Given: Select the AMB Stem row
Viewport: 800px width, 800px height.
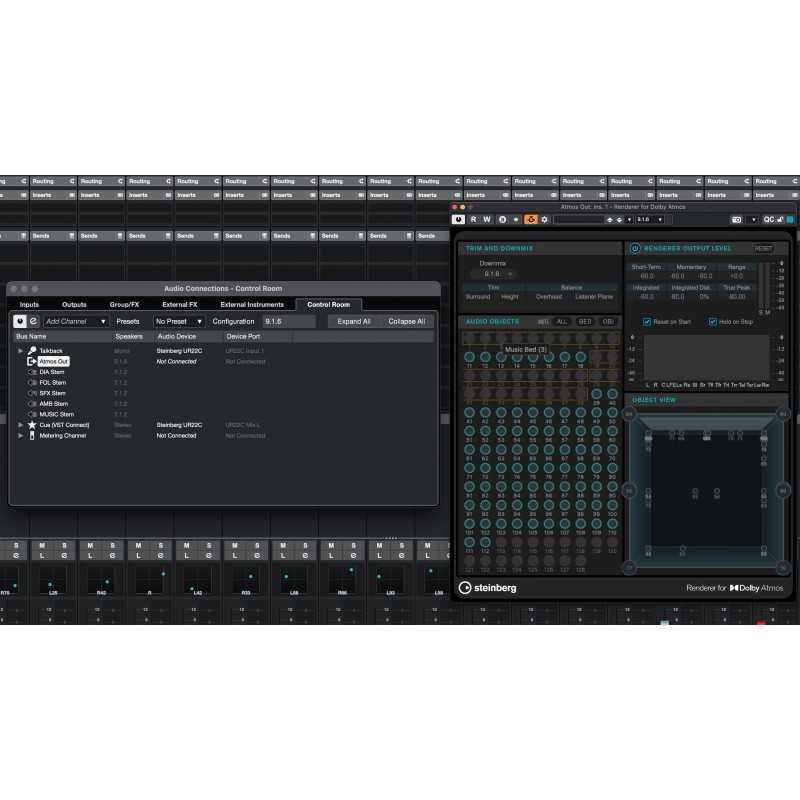Looking at the screenshot, I should [x=54, y=404].
